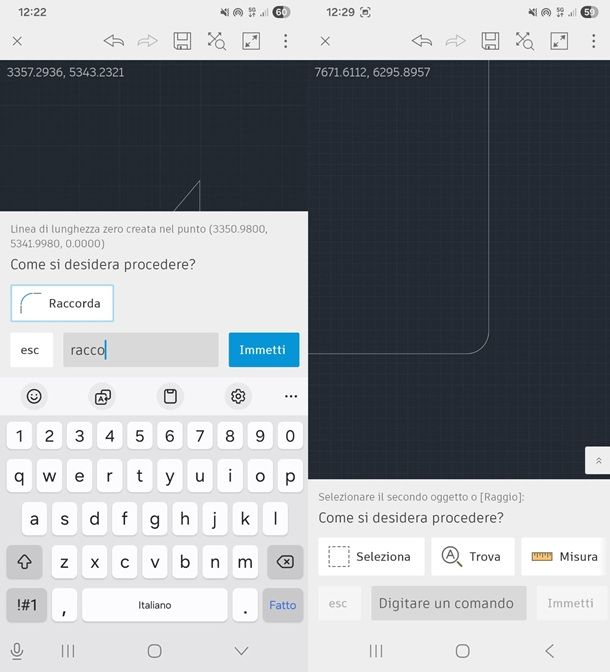Focus the 'Digitare un comando' field
610x672 pixels.
(448, 603)
